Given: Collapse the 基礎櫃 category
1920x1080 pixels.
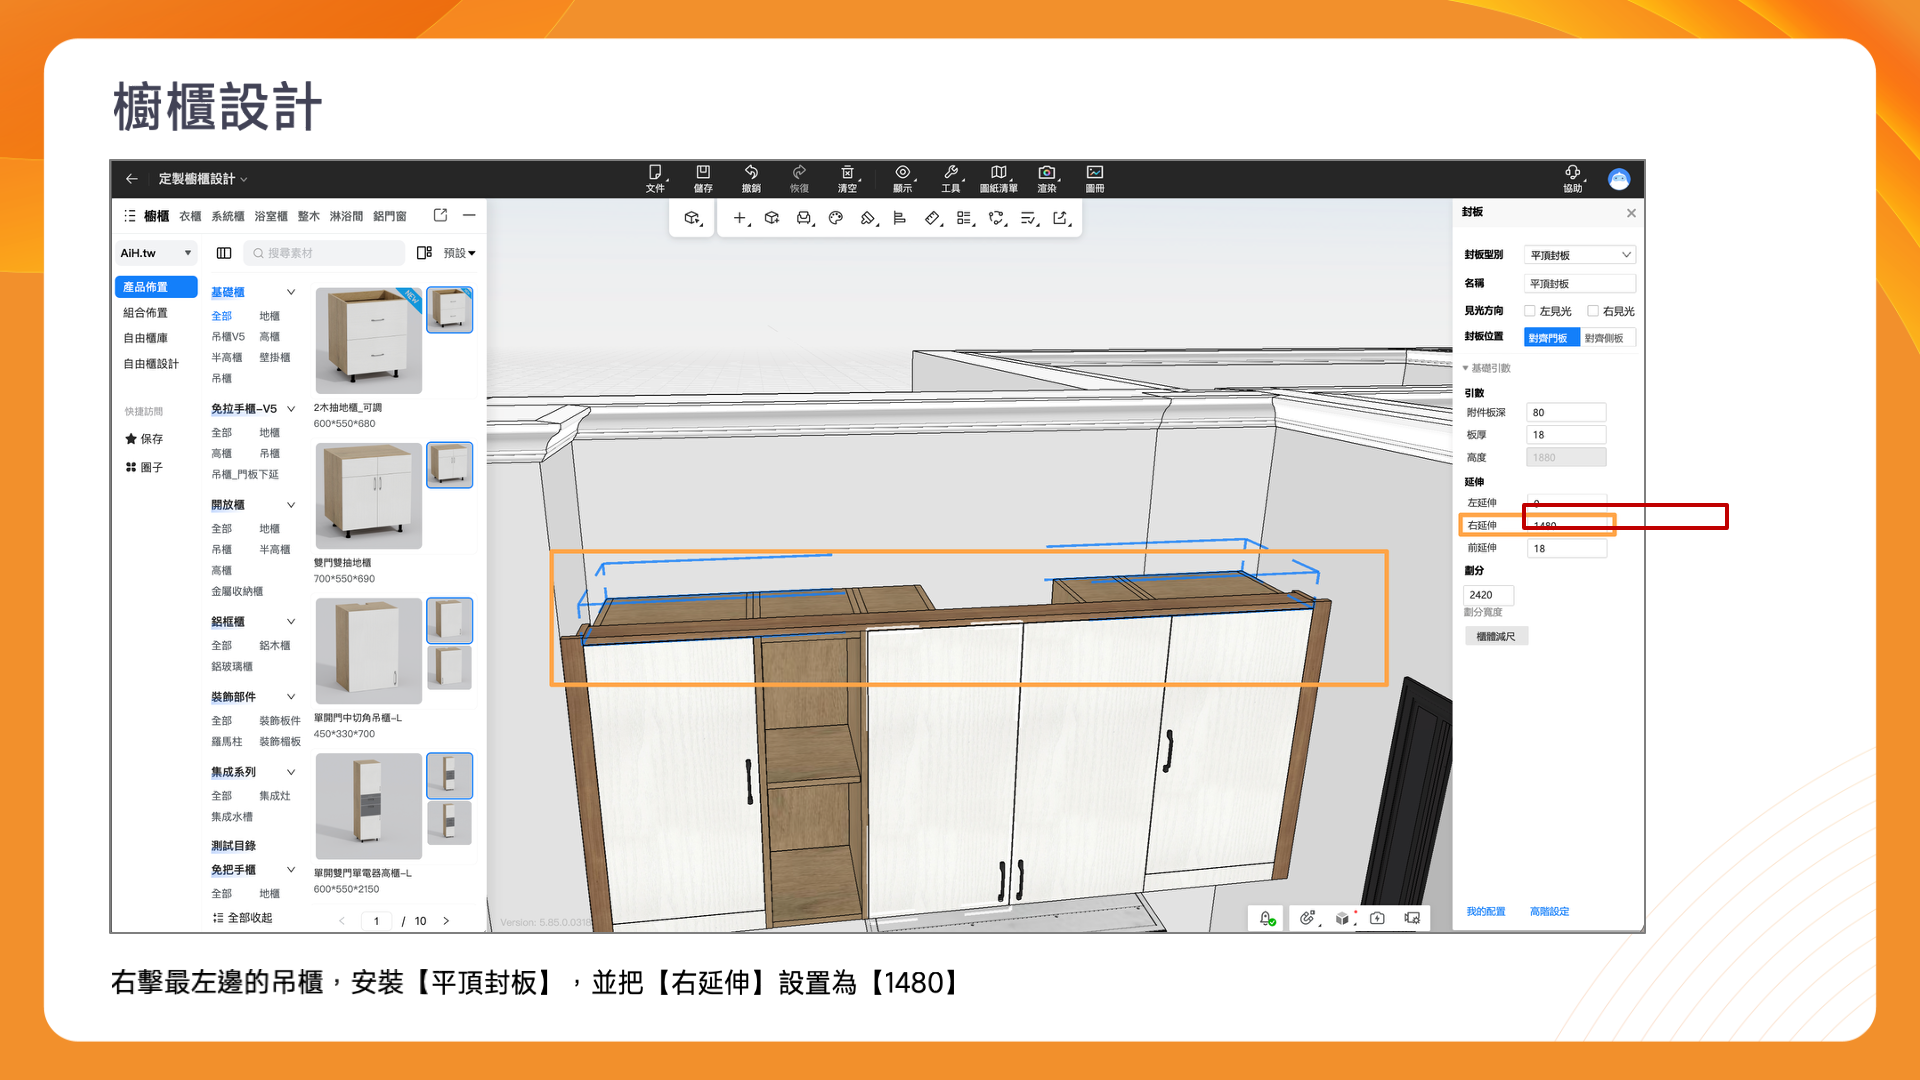Looking at the screenshot, I should (x=291, y=292).
